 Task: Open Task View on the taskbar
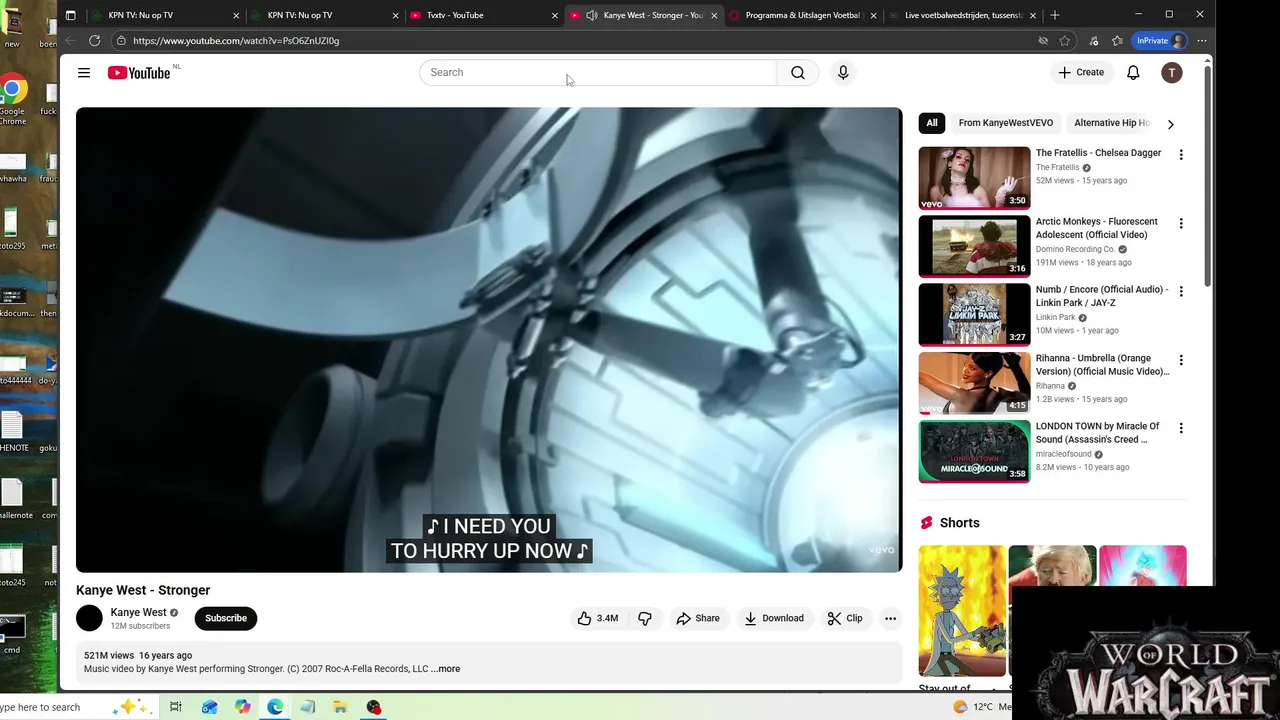point(176,707)
